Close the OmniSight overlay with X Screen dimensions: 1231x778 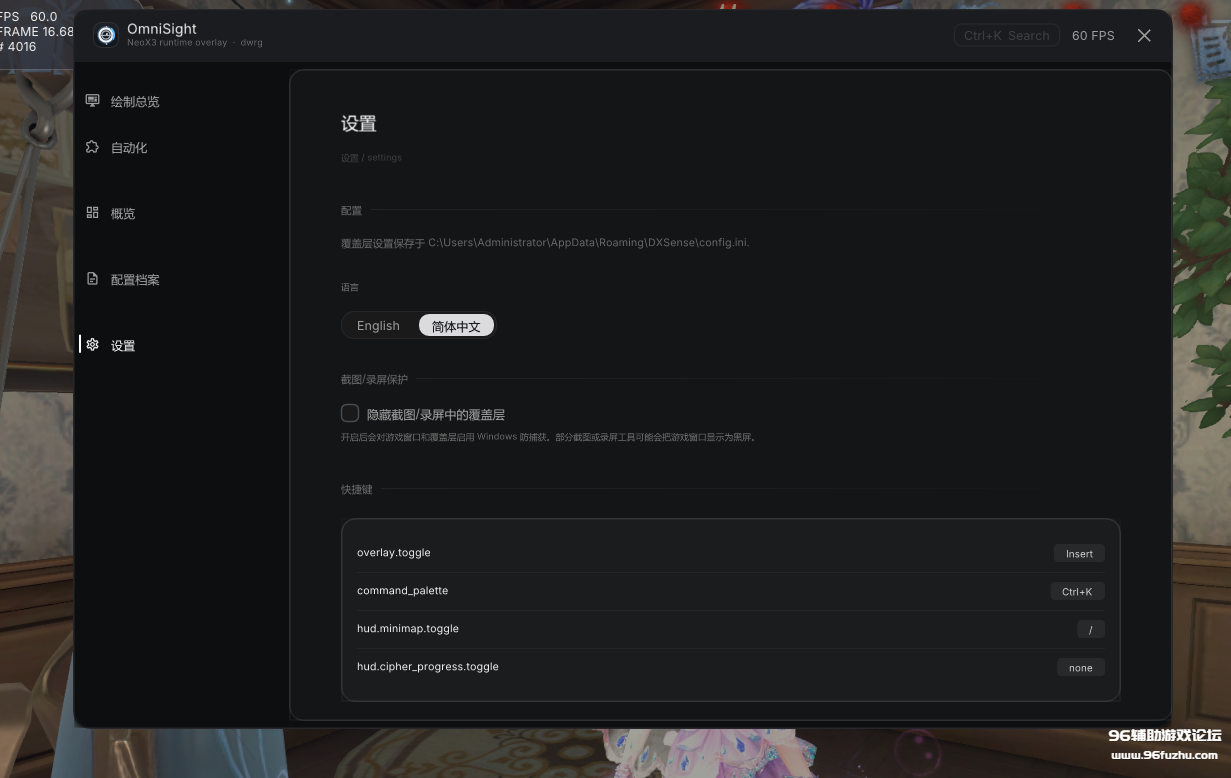pos(1144,35)
